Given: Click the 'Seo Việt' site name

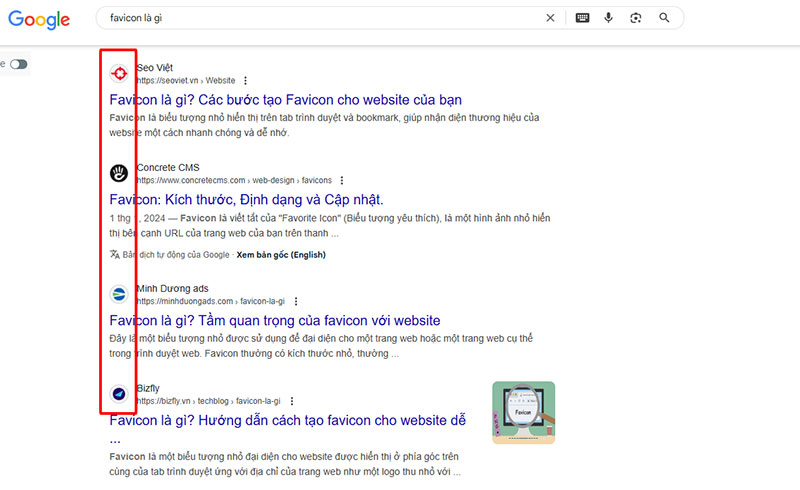Looking at the screenshot, I should [155, 68].
